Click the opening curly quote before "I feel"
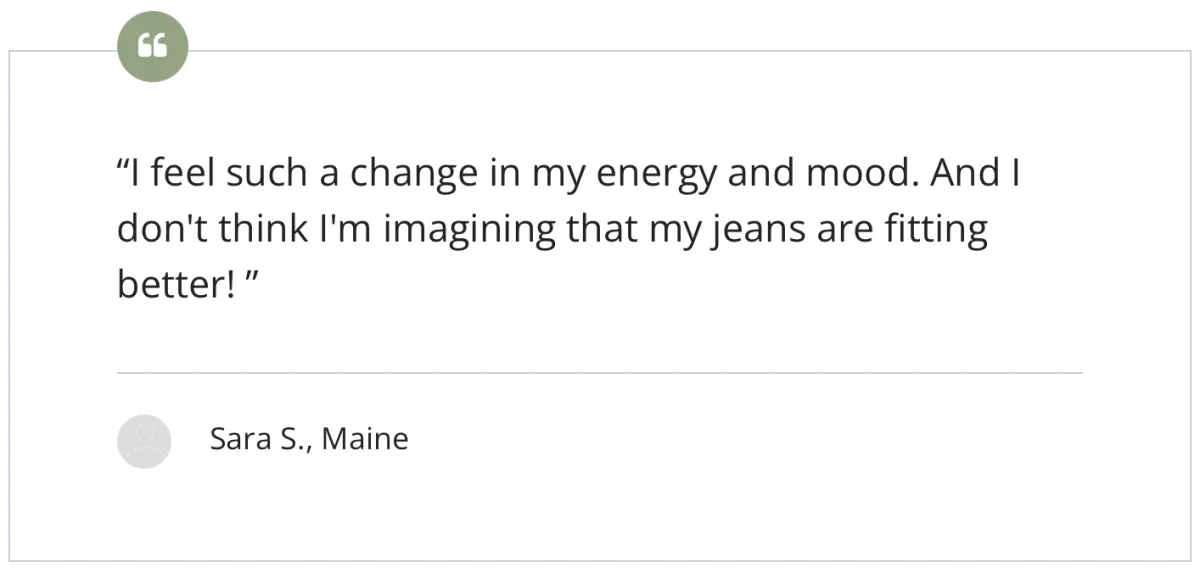This screenshot has height=573, width=1200. tap(124, 166)
